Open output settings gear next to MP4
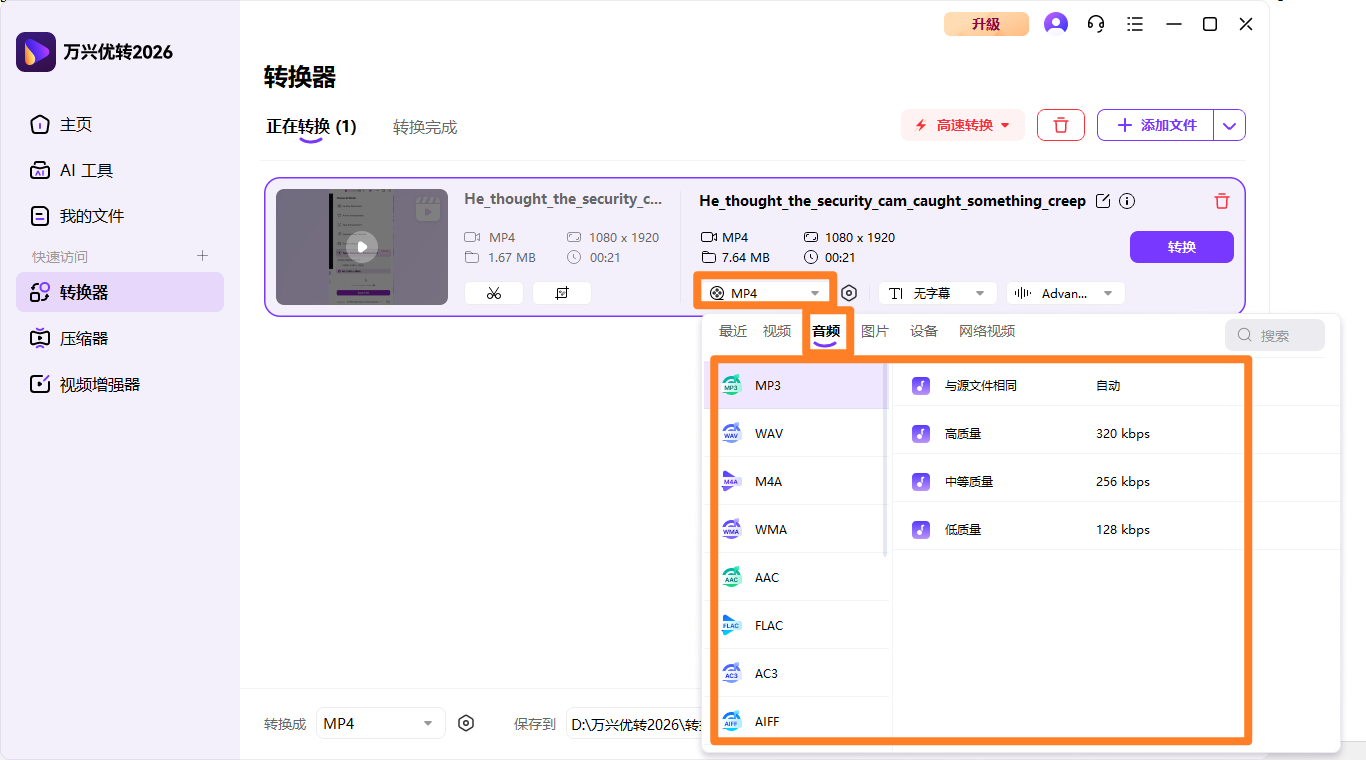 pos(849,293)
